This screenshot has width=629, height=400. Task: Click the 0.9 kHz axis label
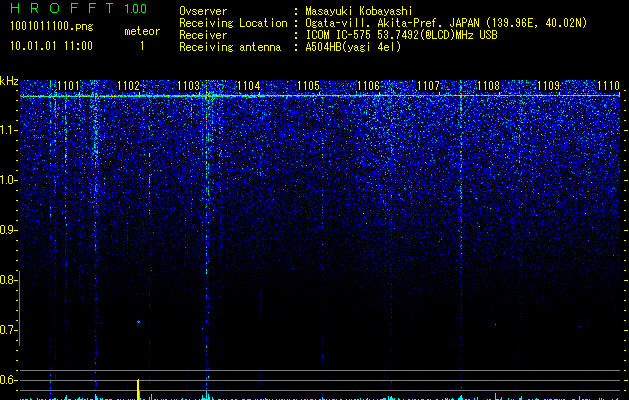click(9, 230)
